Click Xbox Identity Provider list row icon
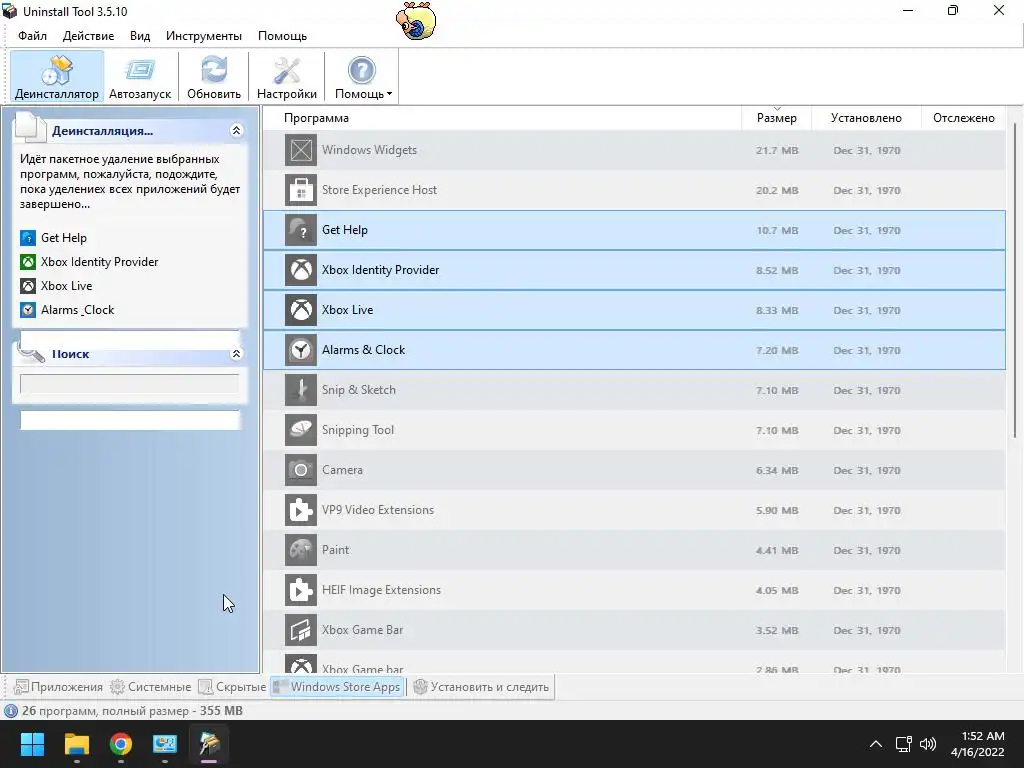The height and width of the screenshot is (768, 1024). [301, 270]
